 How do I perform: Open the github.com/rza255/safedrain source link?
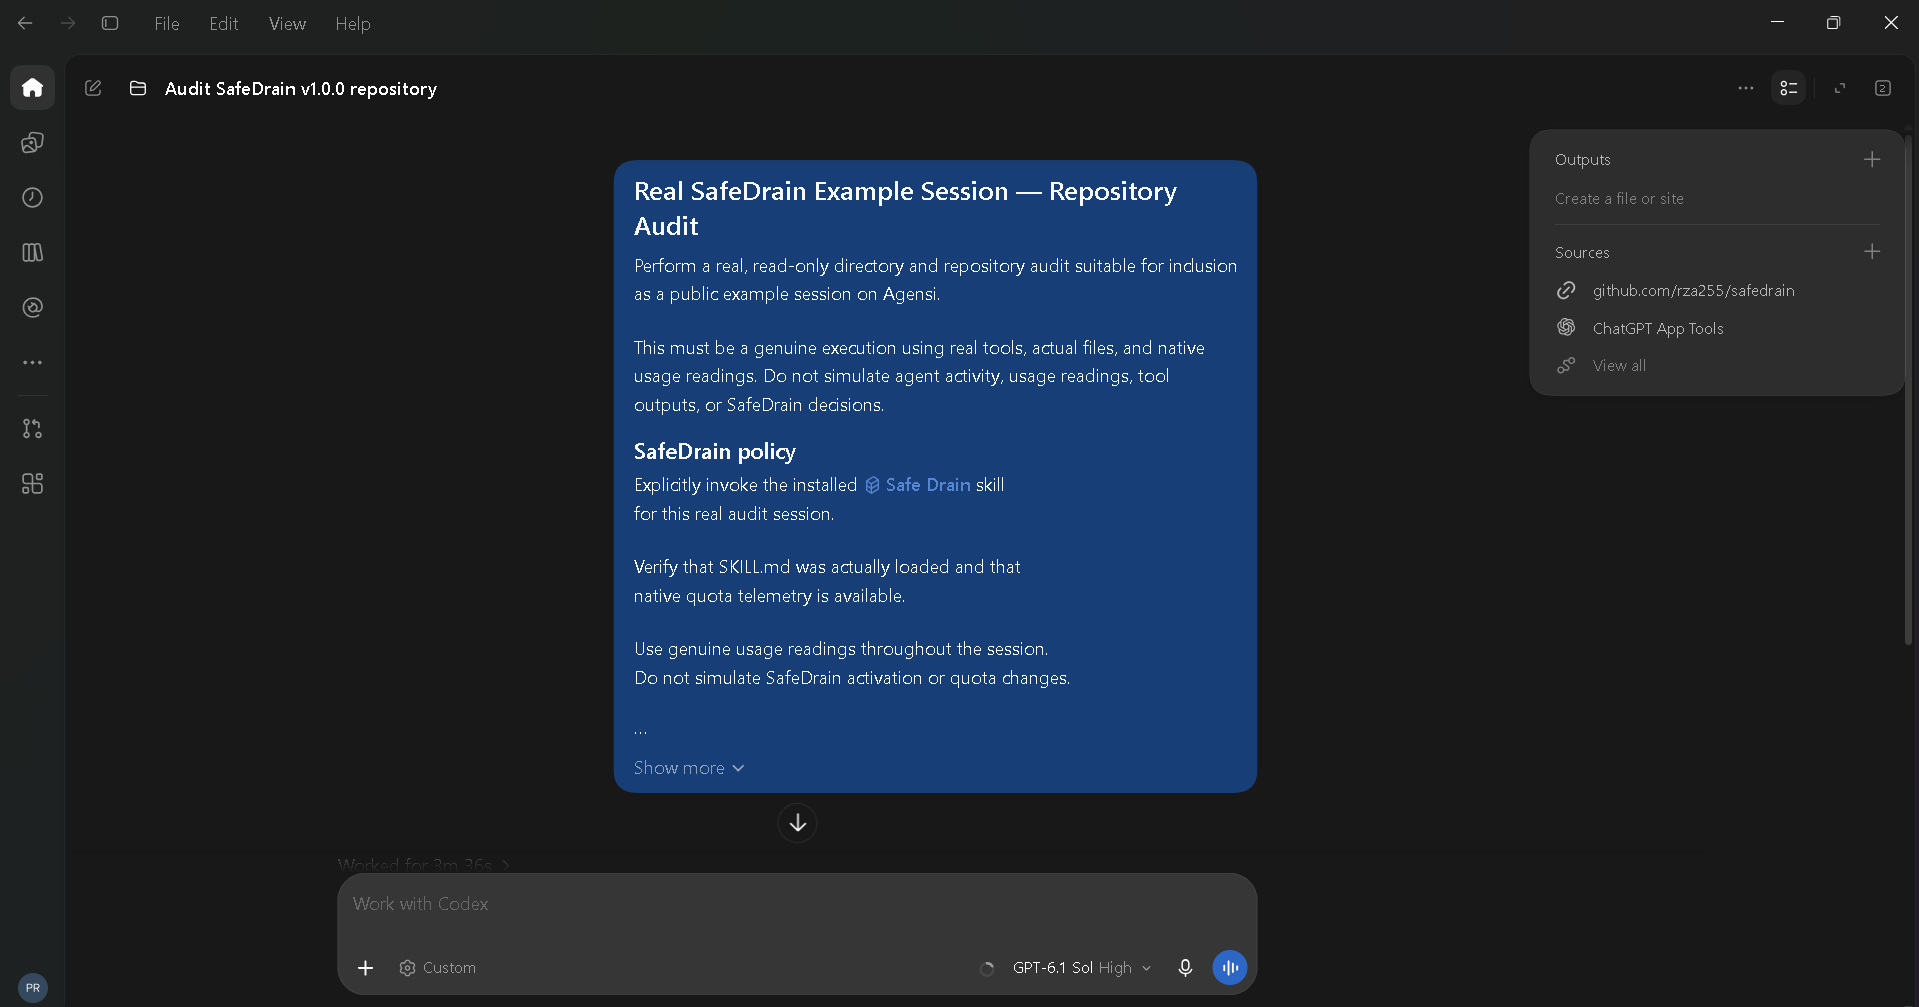(x=1693, y=291)
